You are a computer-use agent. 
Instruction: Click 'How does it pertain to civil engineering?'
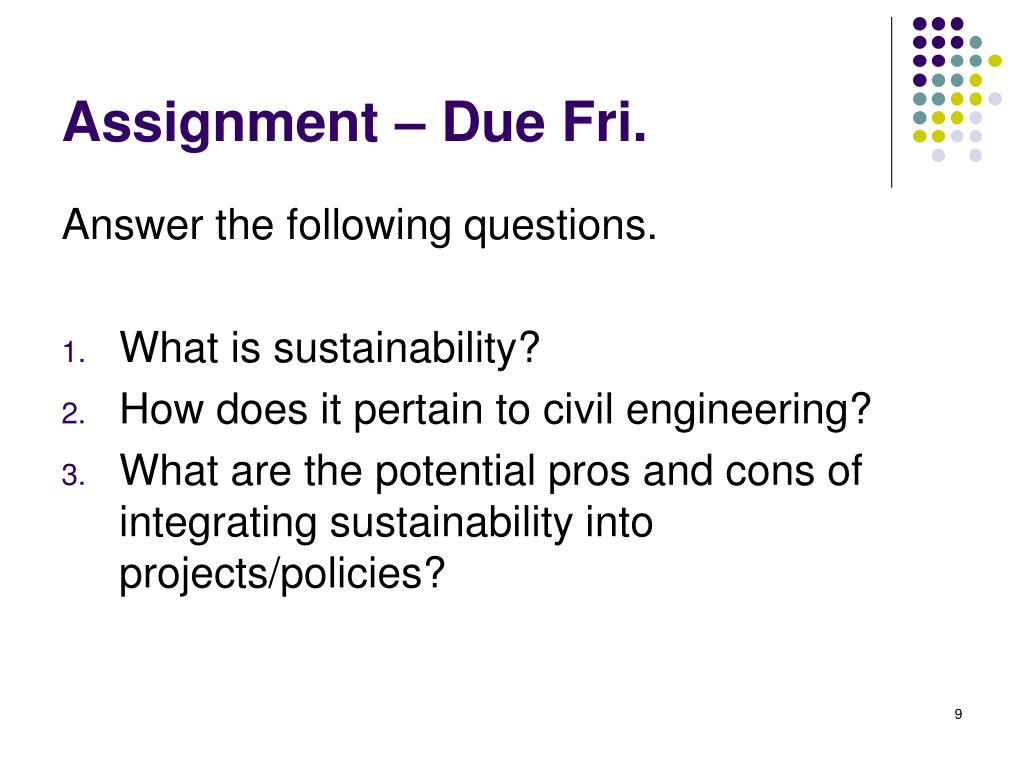(x=495, y=410)
